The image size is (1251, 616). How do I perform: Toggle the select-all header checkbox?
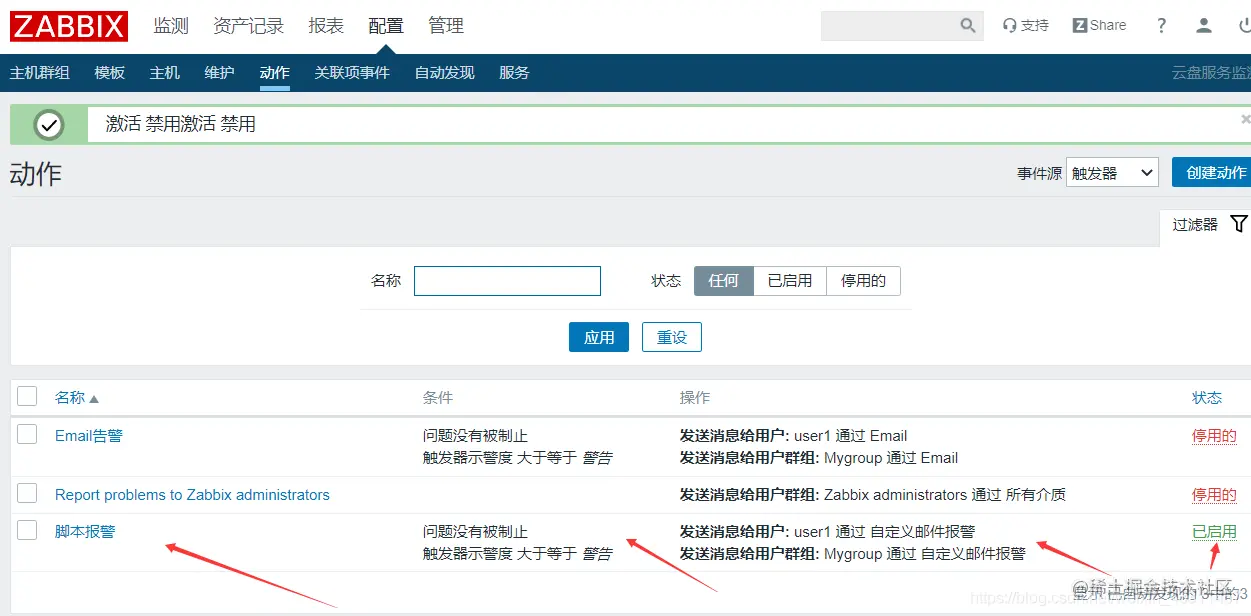point(27,396)
